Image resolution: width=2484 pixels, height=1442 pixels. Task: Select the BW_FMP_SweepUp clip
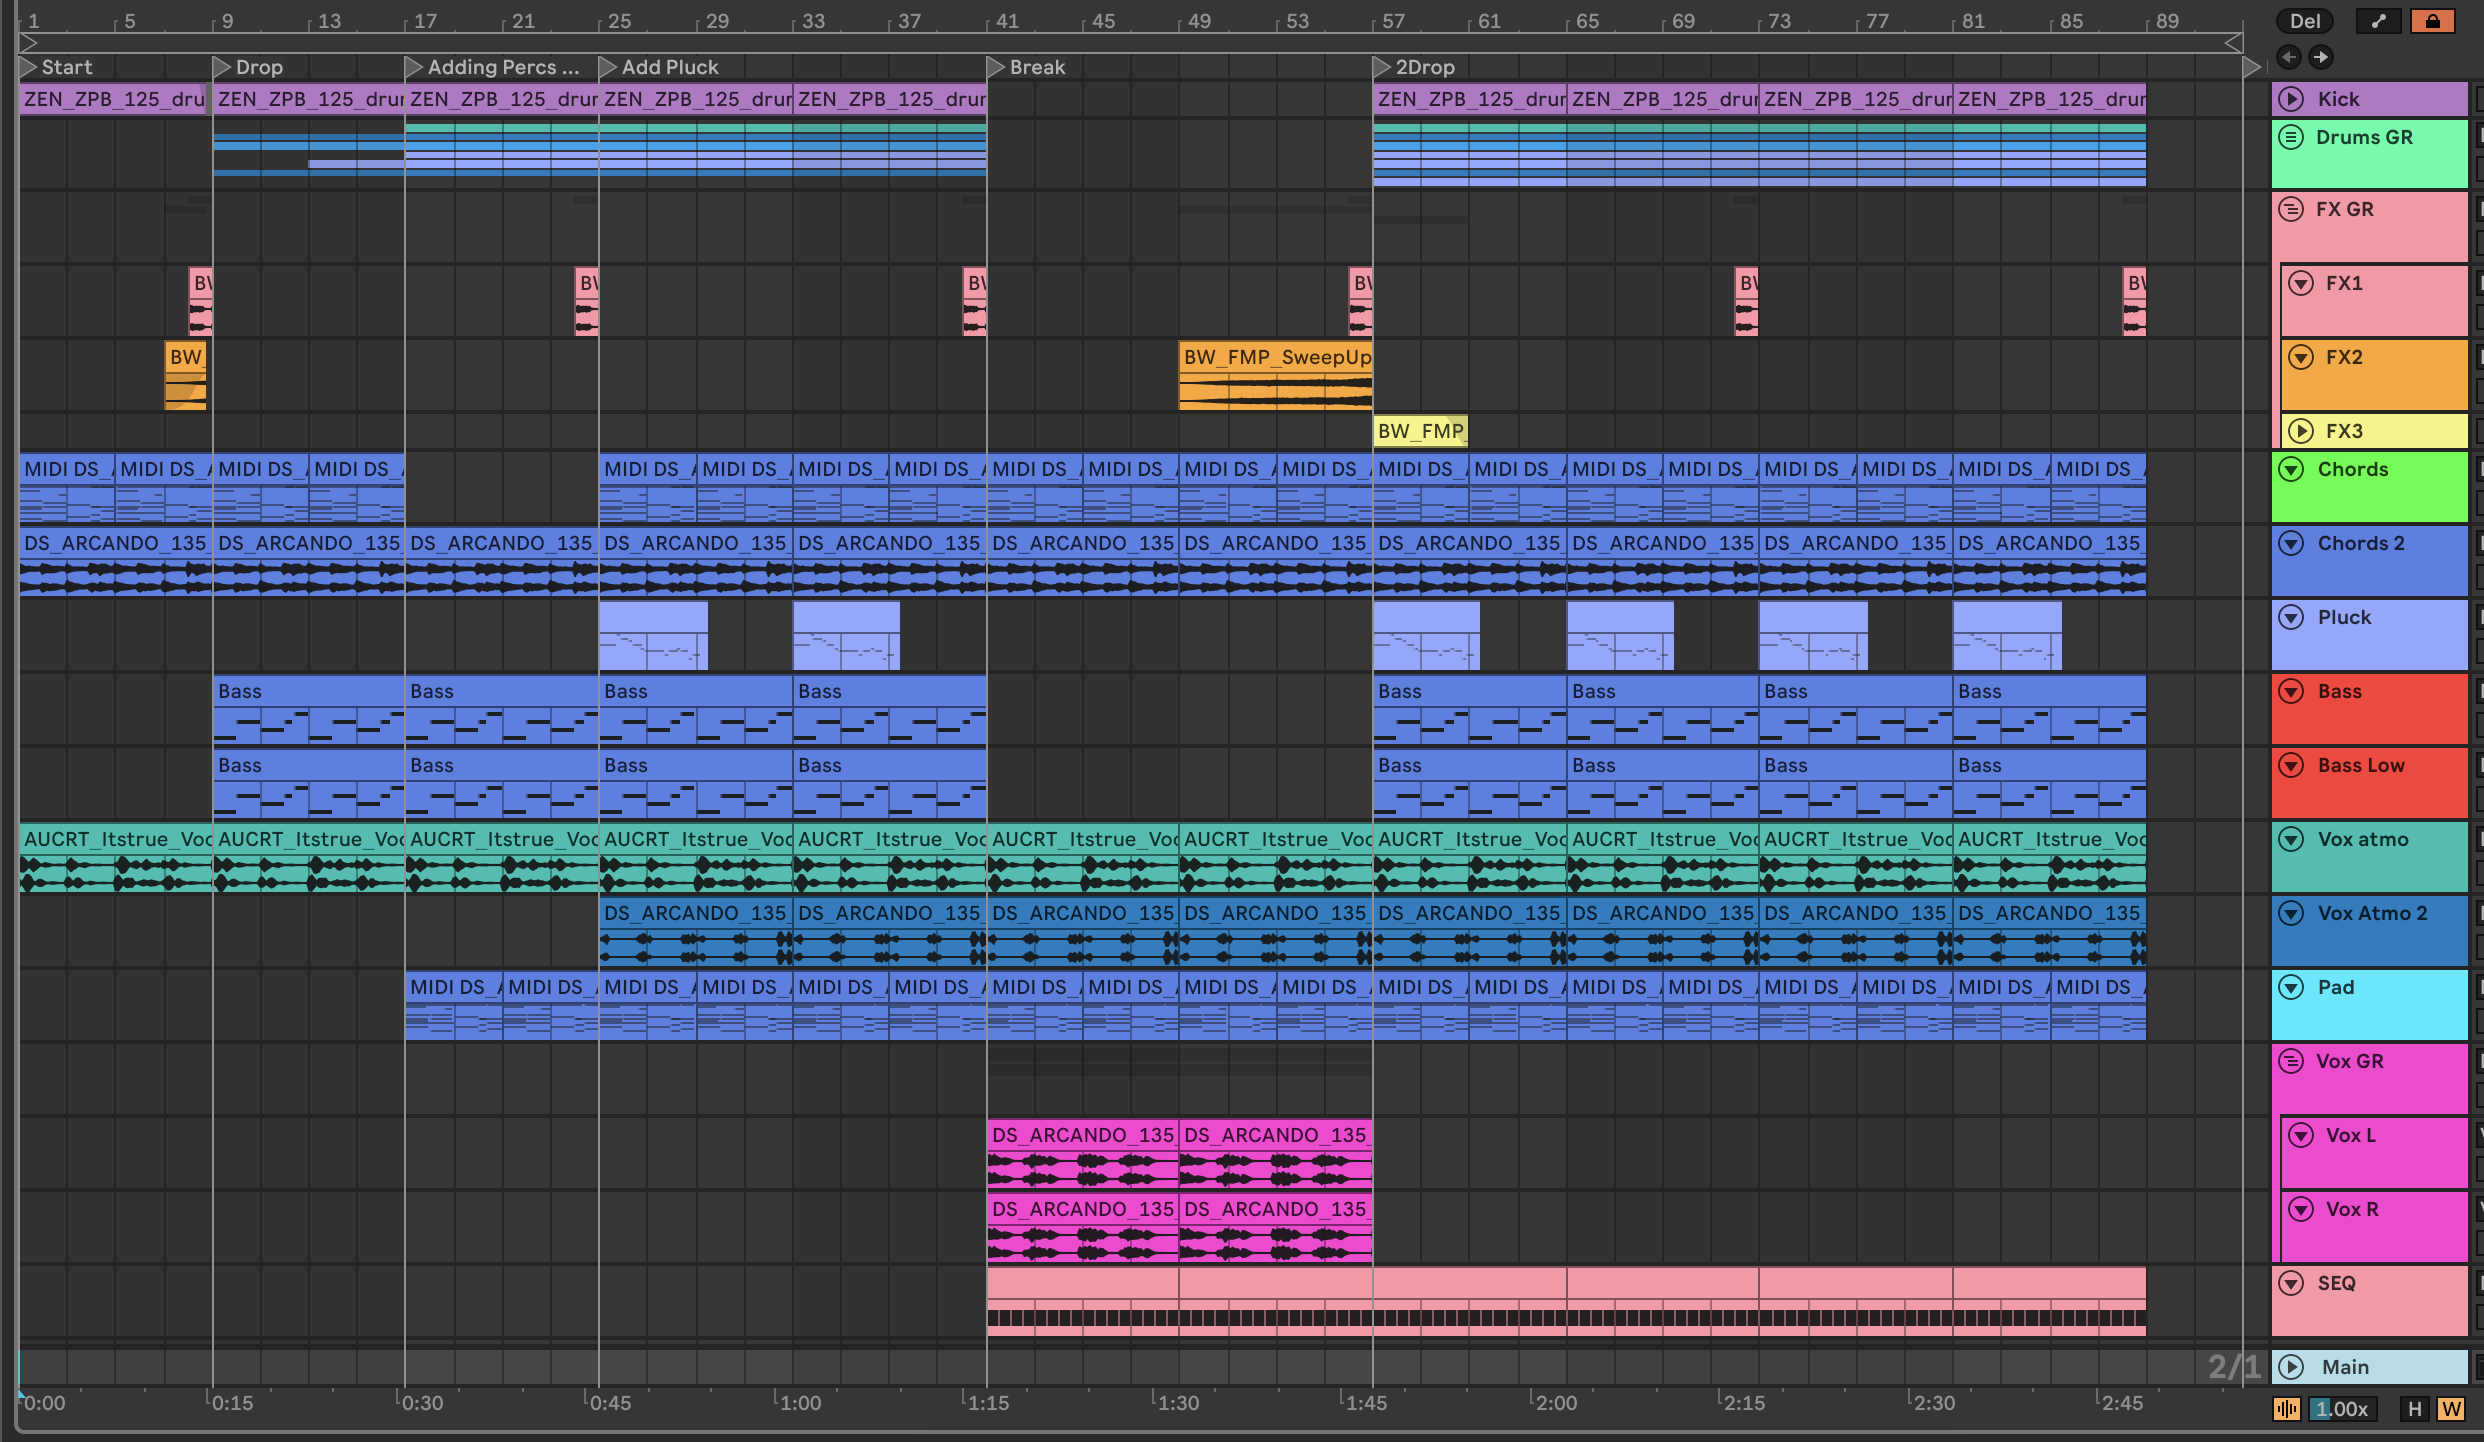pyautogui.click(x=1276, y=357)
